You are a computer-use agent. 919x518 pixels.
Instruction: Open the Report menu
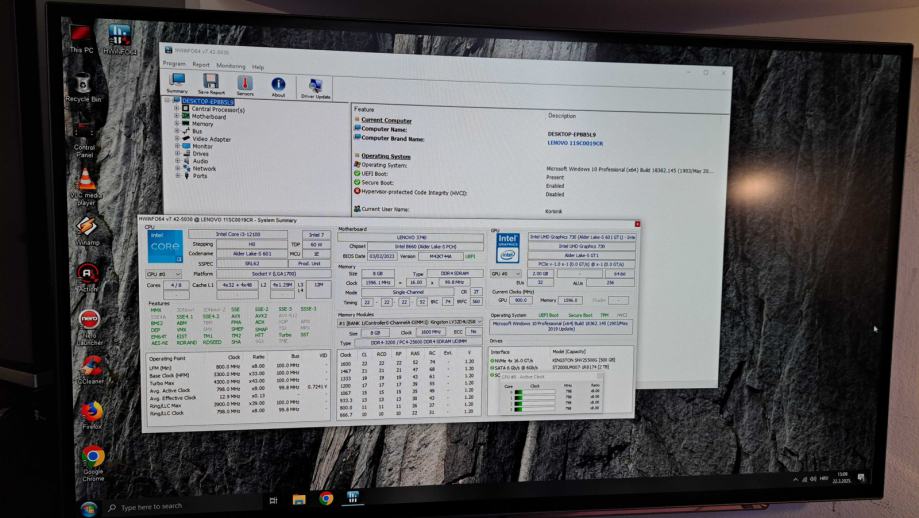[200, 64]
